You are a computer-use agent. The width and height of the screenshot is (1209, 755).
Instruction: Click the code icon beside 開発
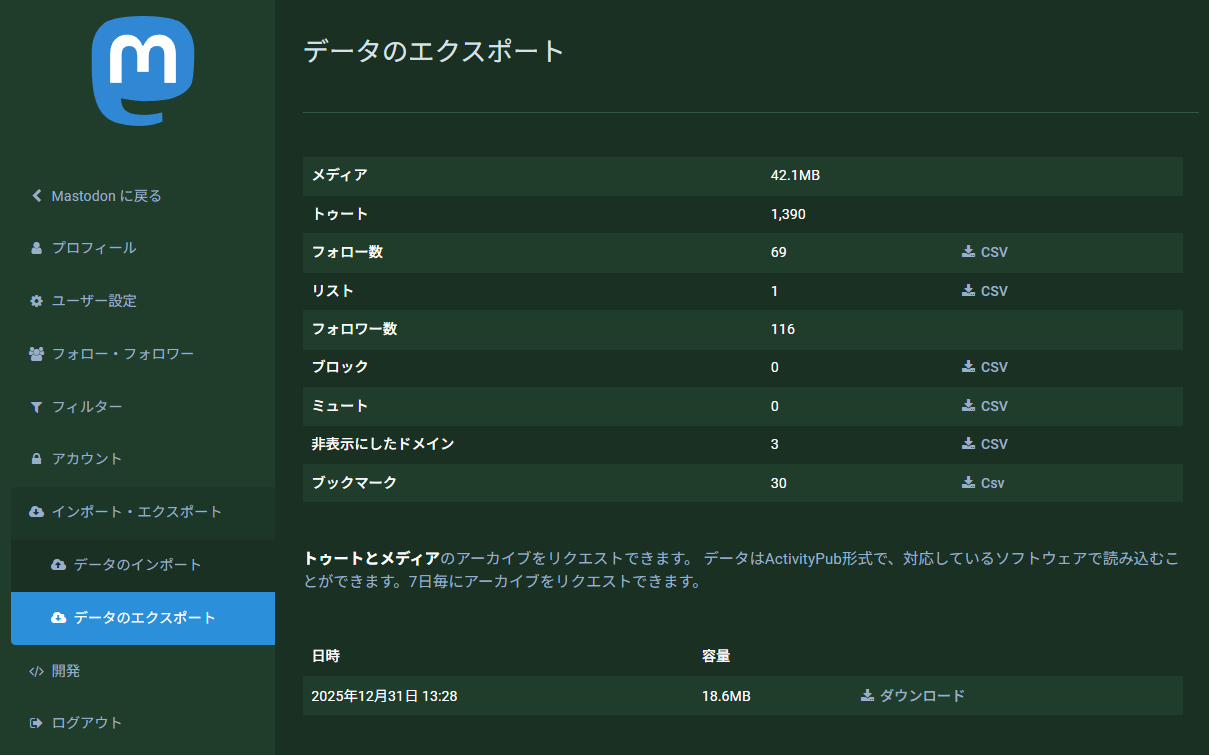point(37,671)
